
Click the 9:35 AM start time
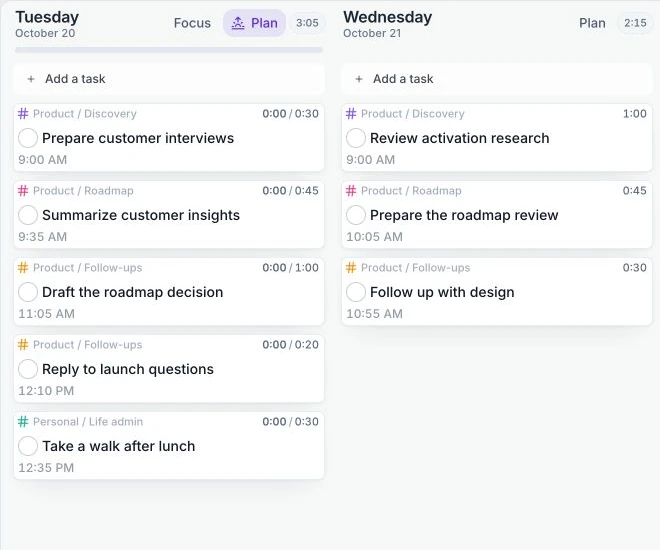click(x=43, y=237)
